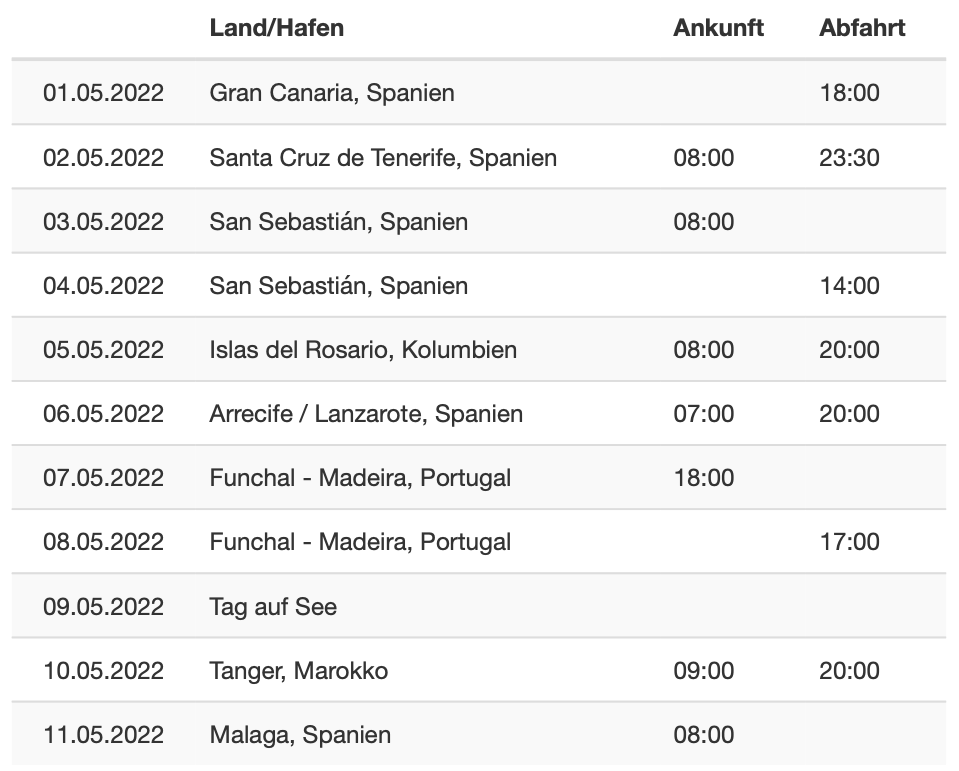959x771 pixels.
Task: Click the Land/Hafen column header
Action: click(276, 28)
